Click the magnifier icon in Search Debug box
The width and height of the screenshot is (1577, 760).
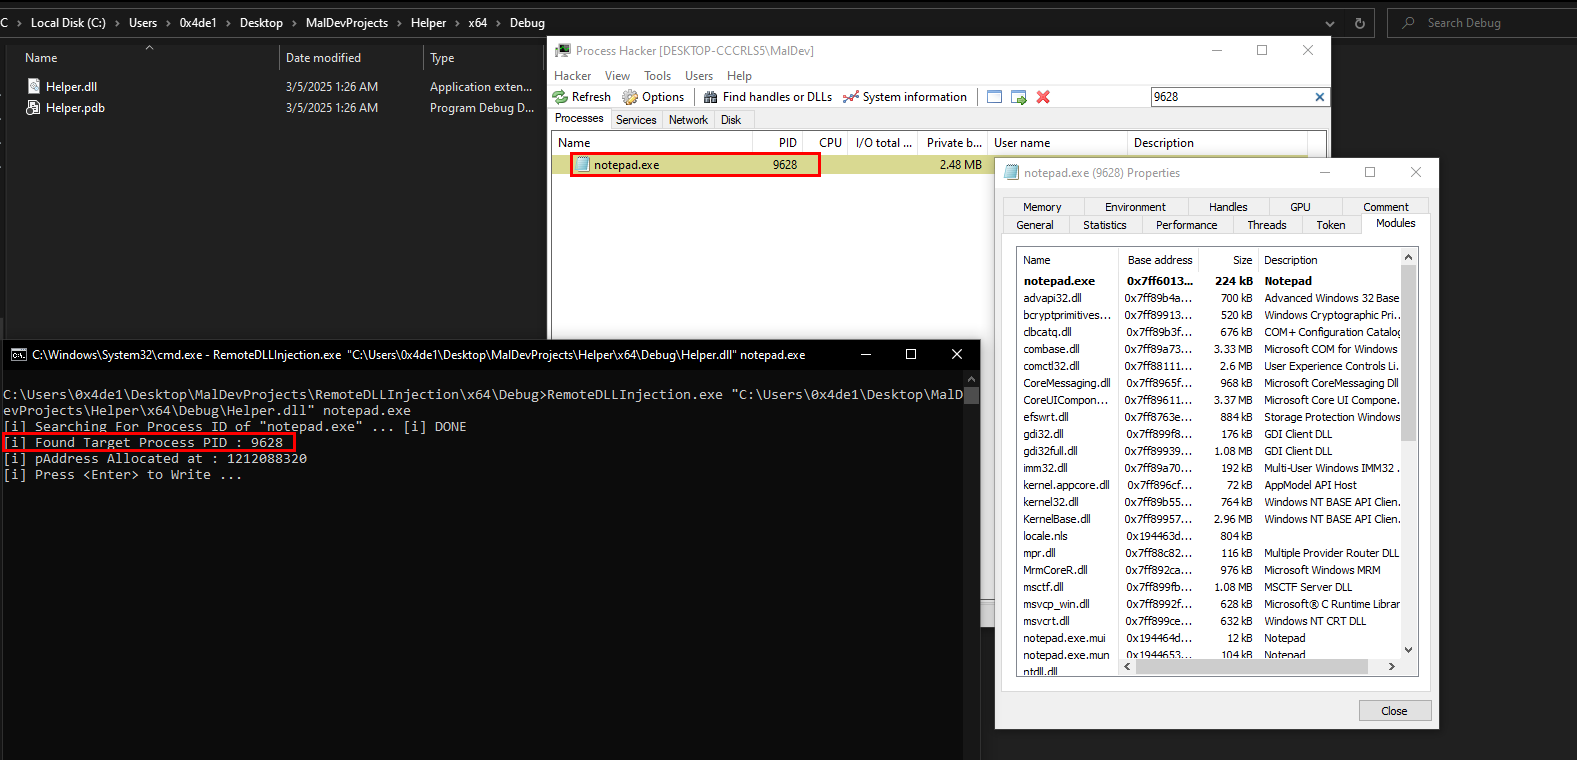1409,23
